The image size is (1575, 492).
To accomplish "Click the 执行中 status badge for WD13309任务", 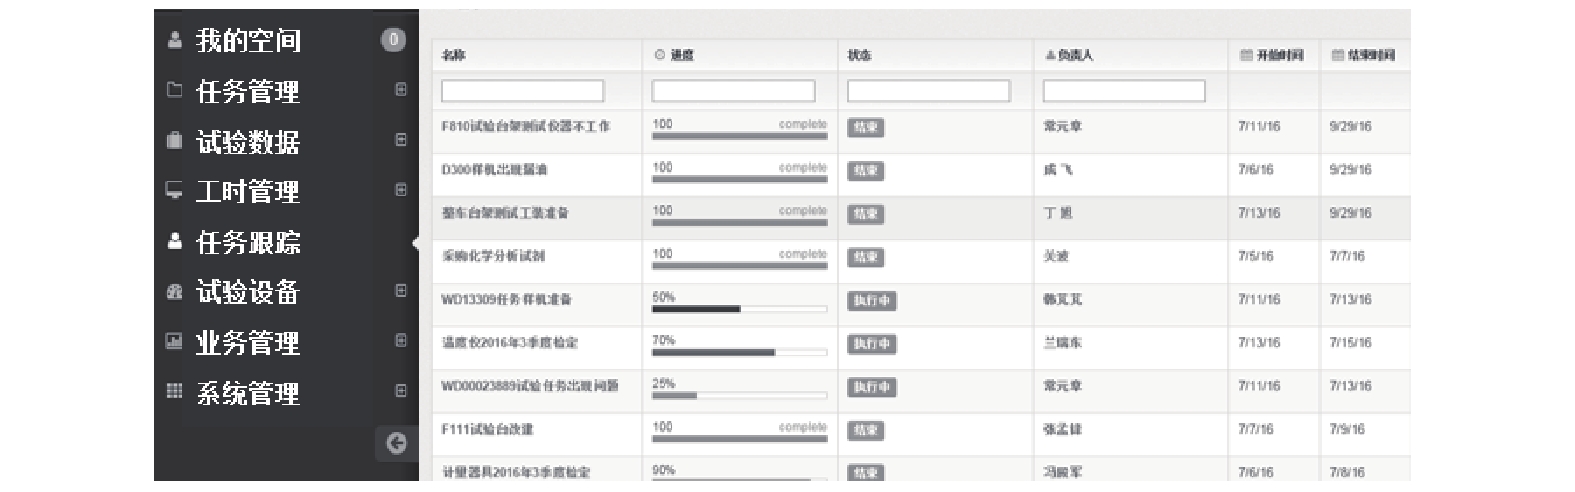I will pos(872,301).
